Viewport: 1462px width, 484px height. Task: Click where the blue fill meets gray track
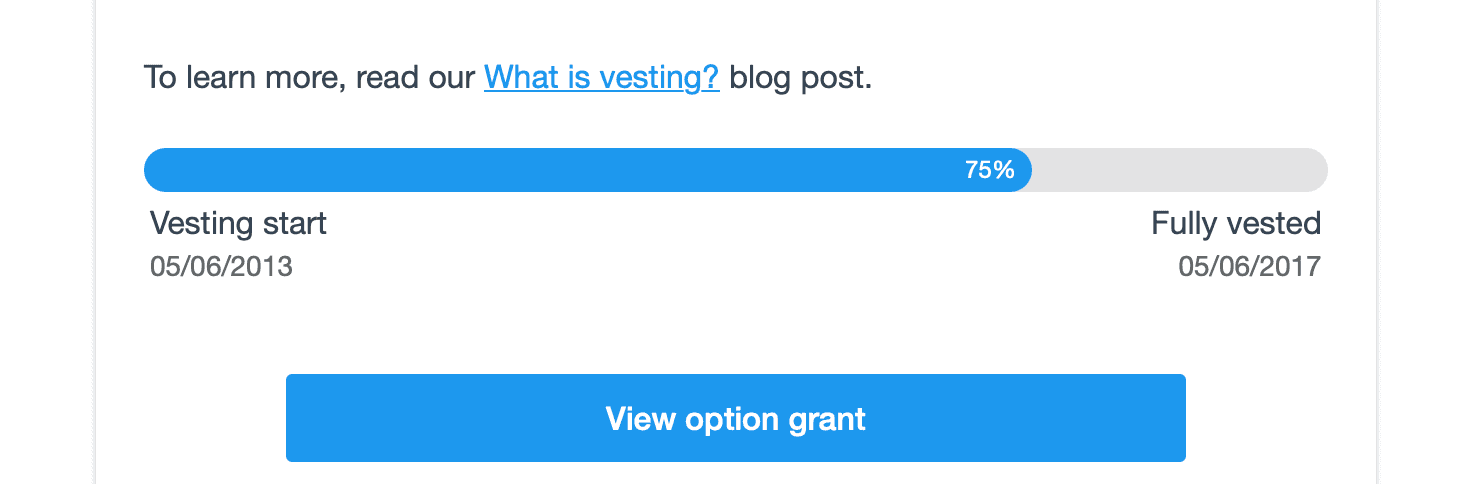coord(1030,170)
